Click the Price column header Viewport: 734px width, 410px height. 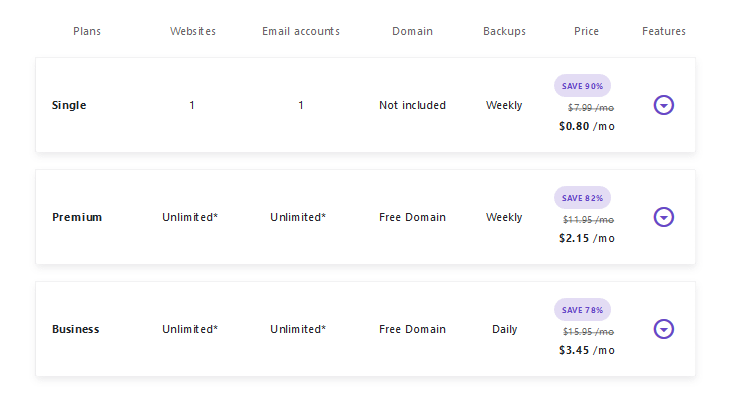(587, 31)
